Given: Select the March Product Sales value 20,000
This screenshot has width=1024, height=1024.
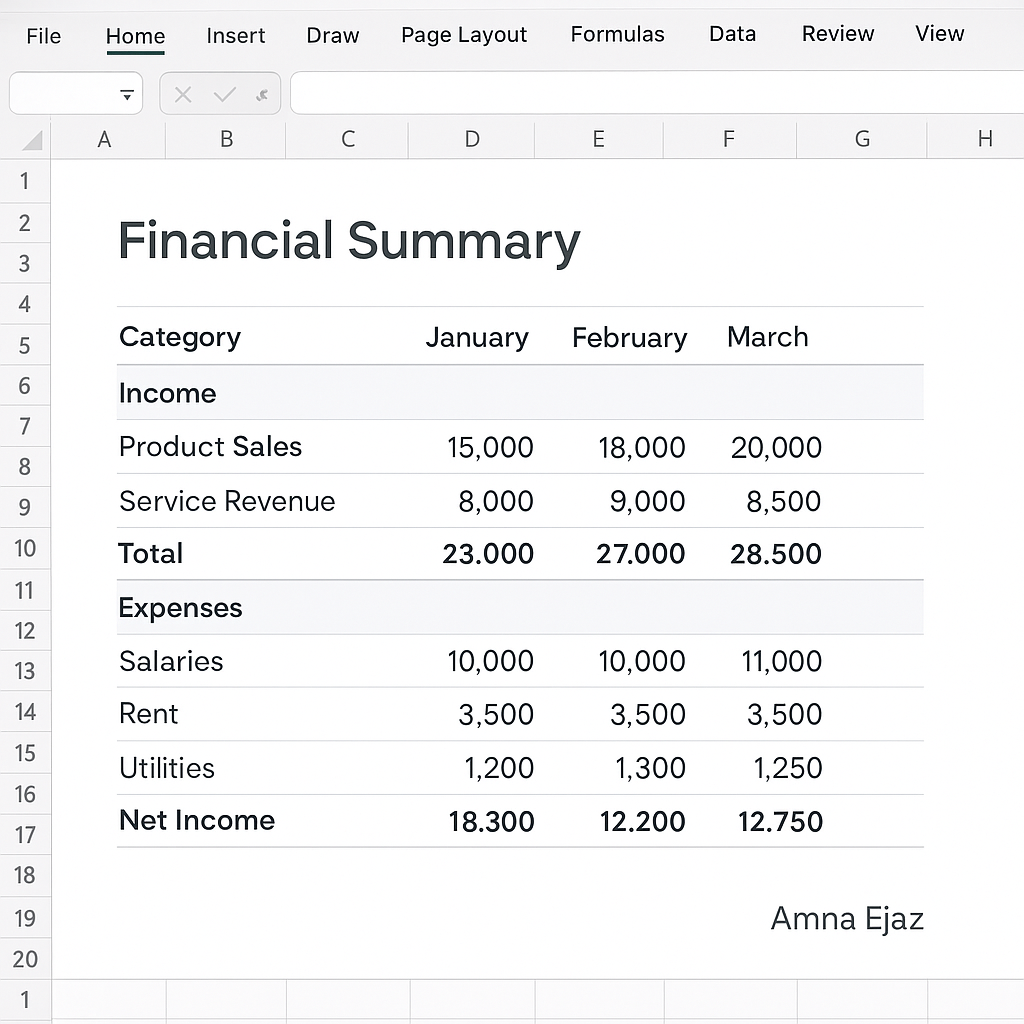Looking at the screenshot, I should pos(776,447).
